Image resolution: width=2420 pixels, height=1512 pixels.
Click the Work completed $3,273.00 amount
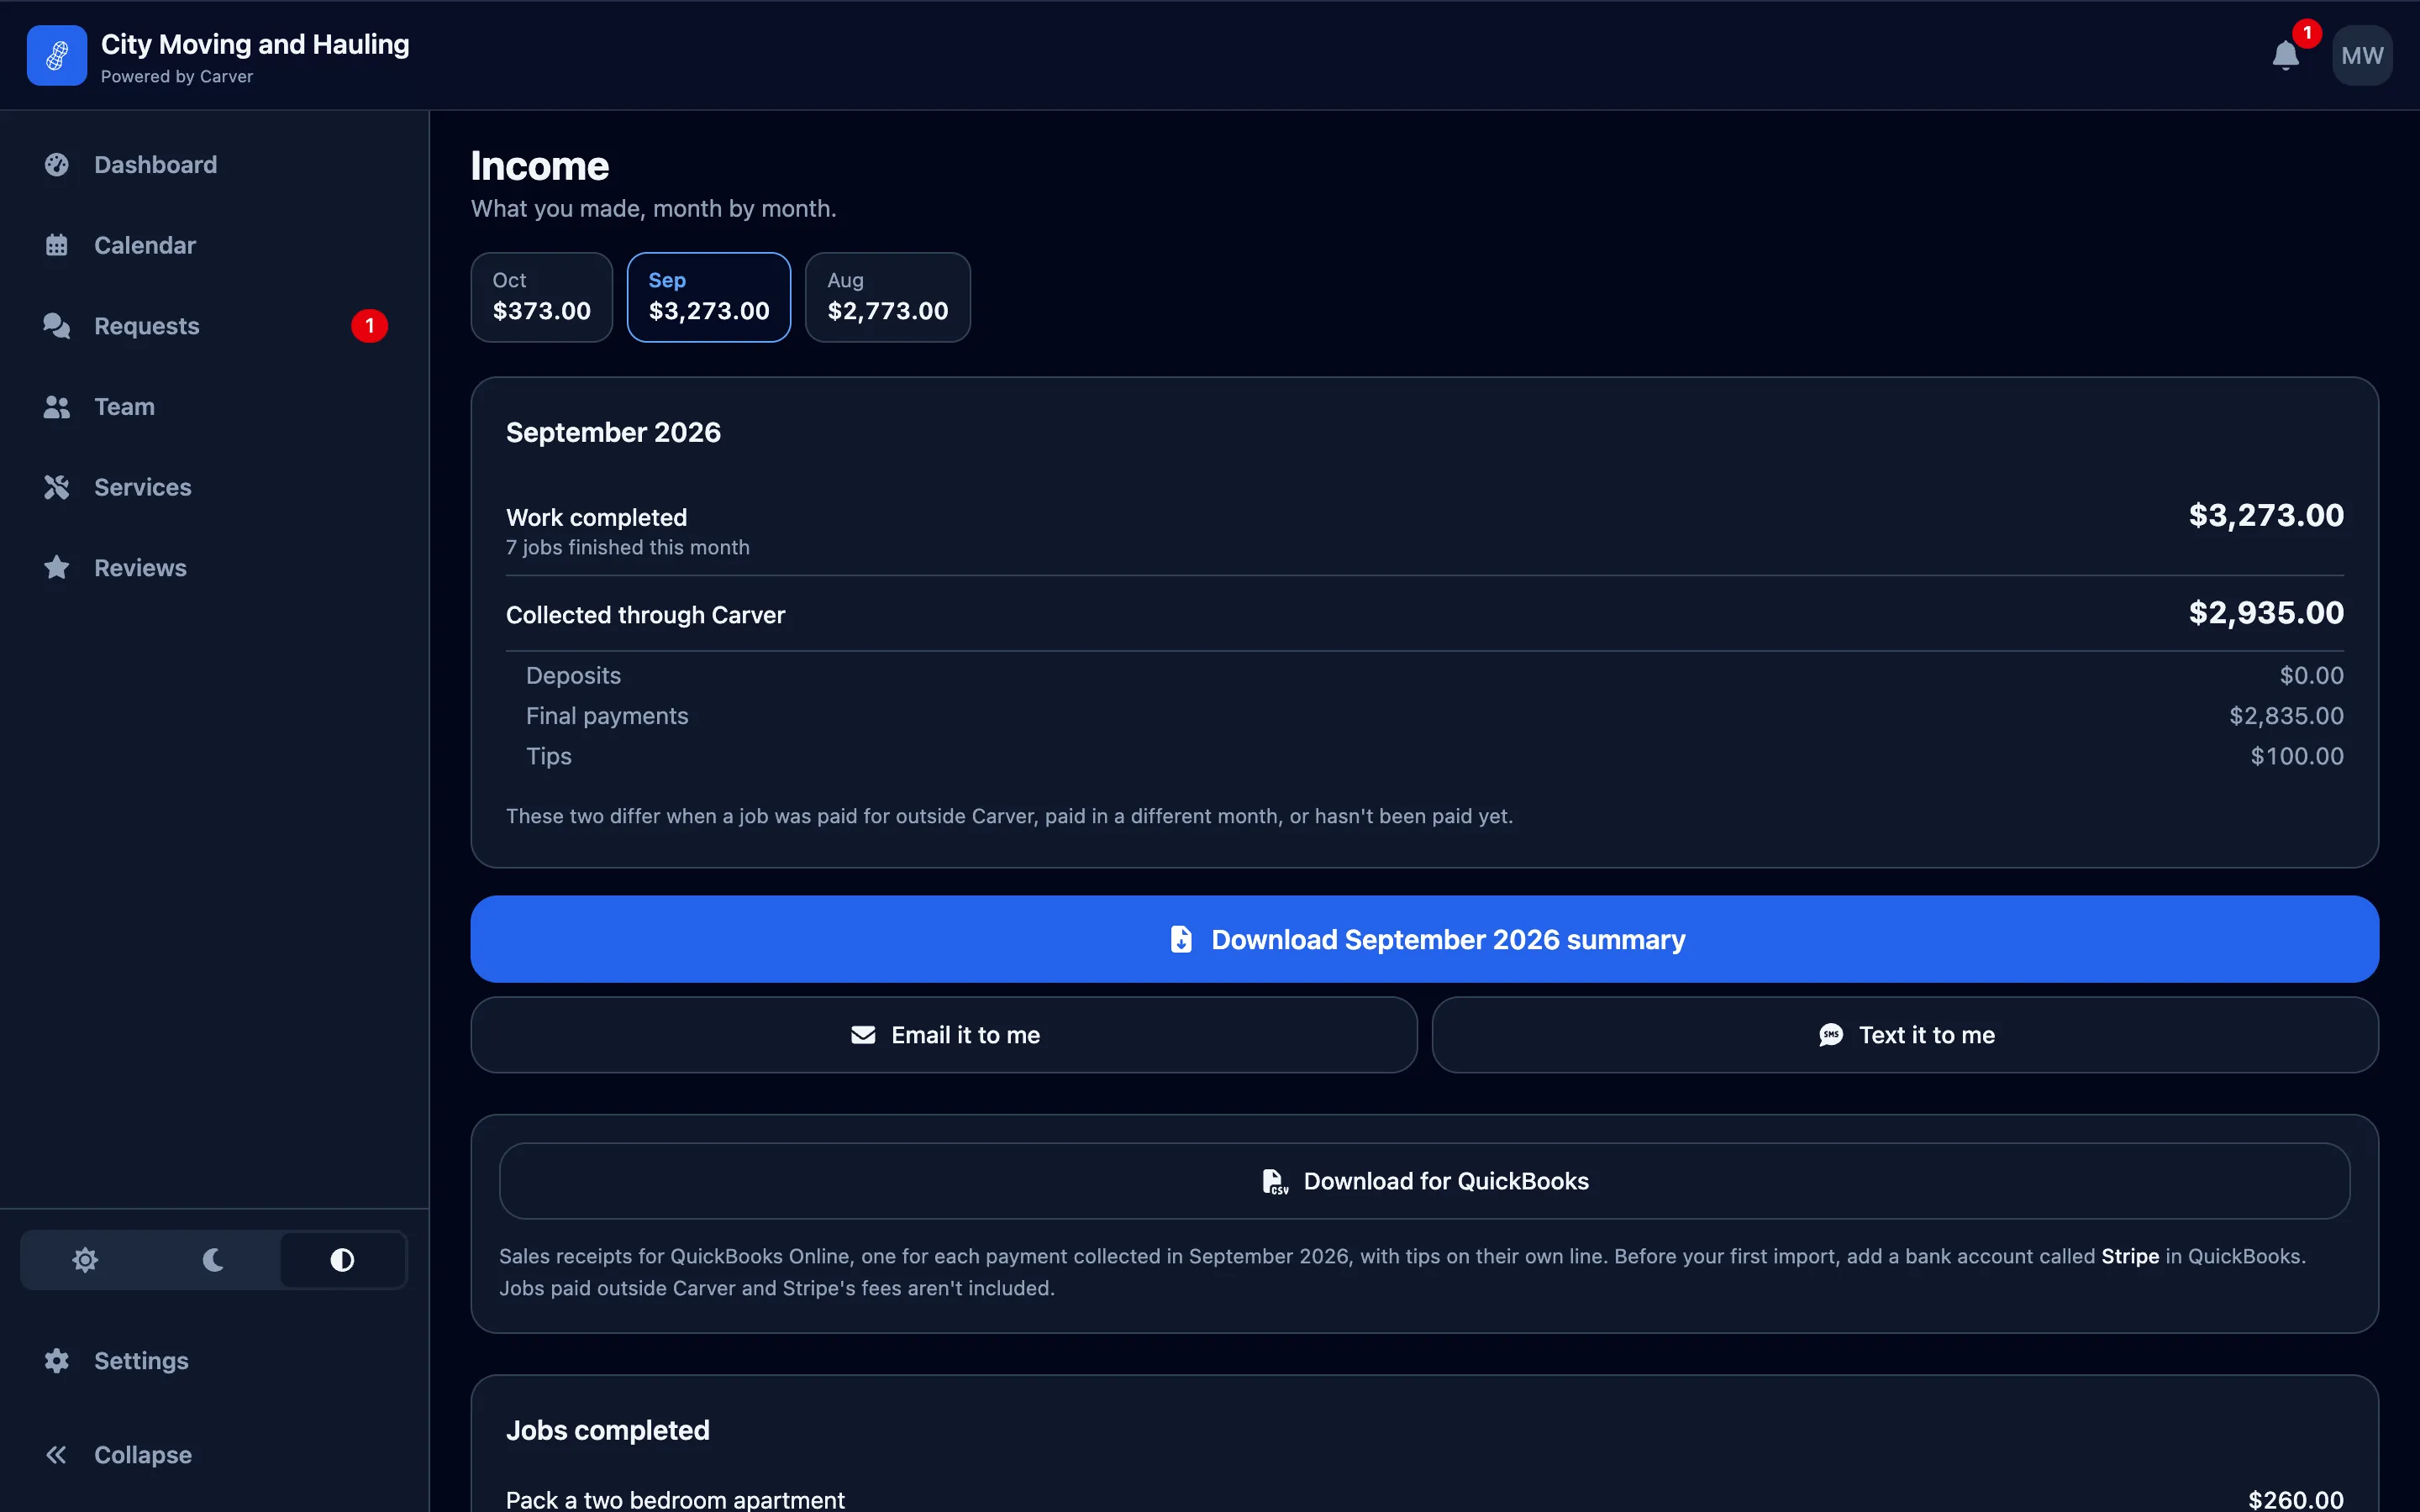pos(2266,516)
